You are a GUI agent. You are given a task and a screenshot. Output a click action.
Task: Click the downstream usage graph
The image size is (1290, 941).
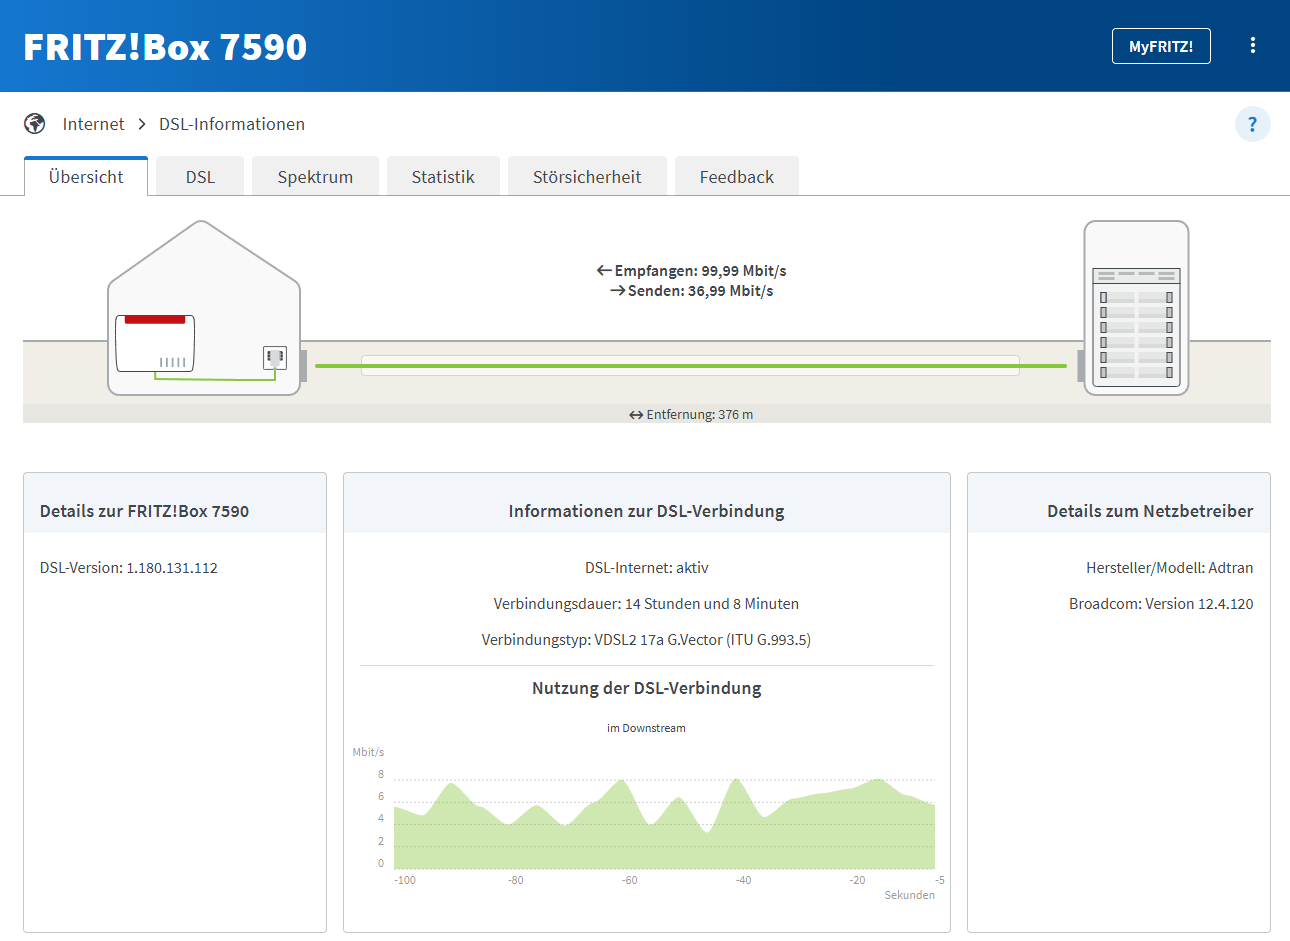click(664, 823)
